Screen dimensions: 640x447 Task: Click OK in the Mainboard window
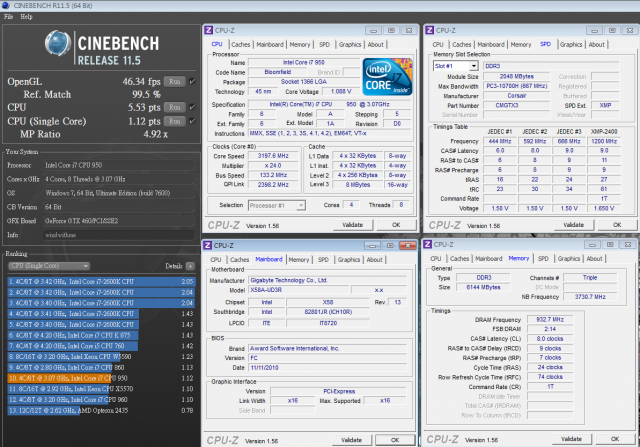[395, 440]
